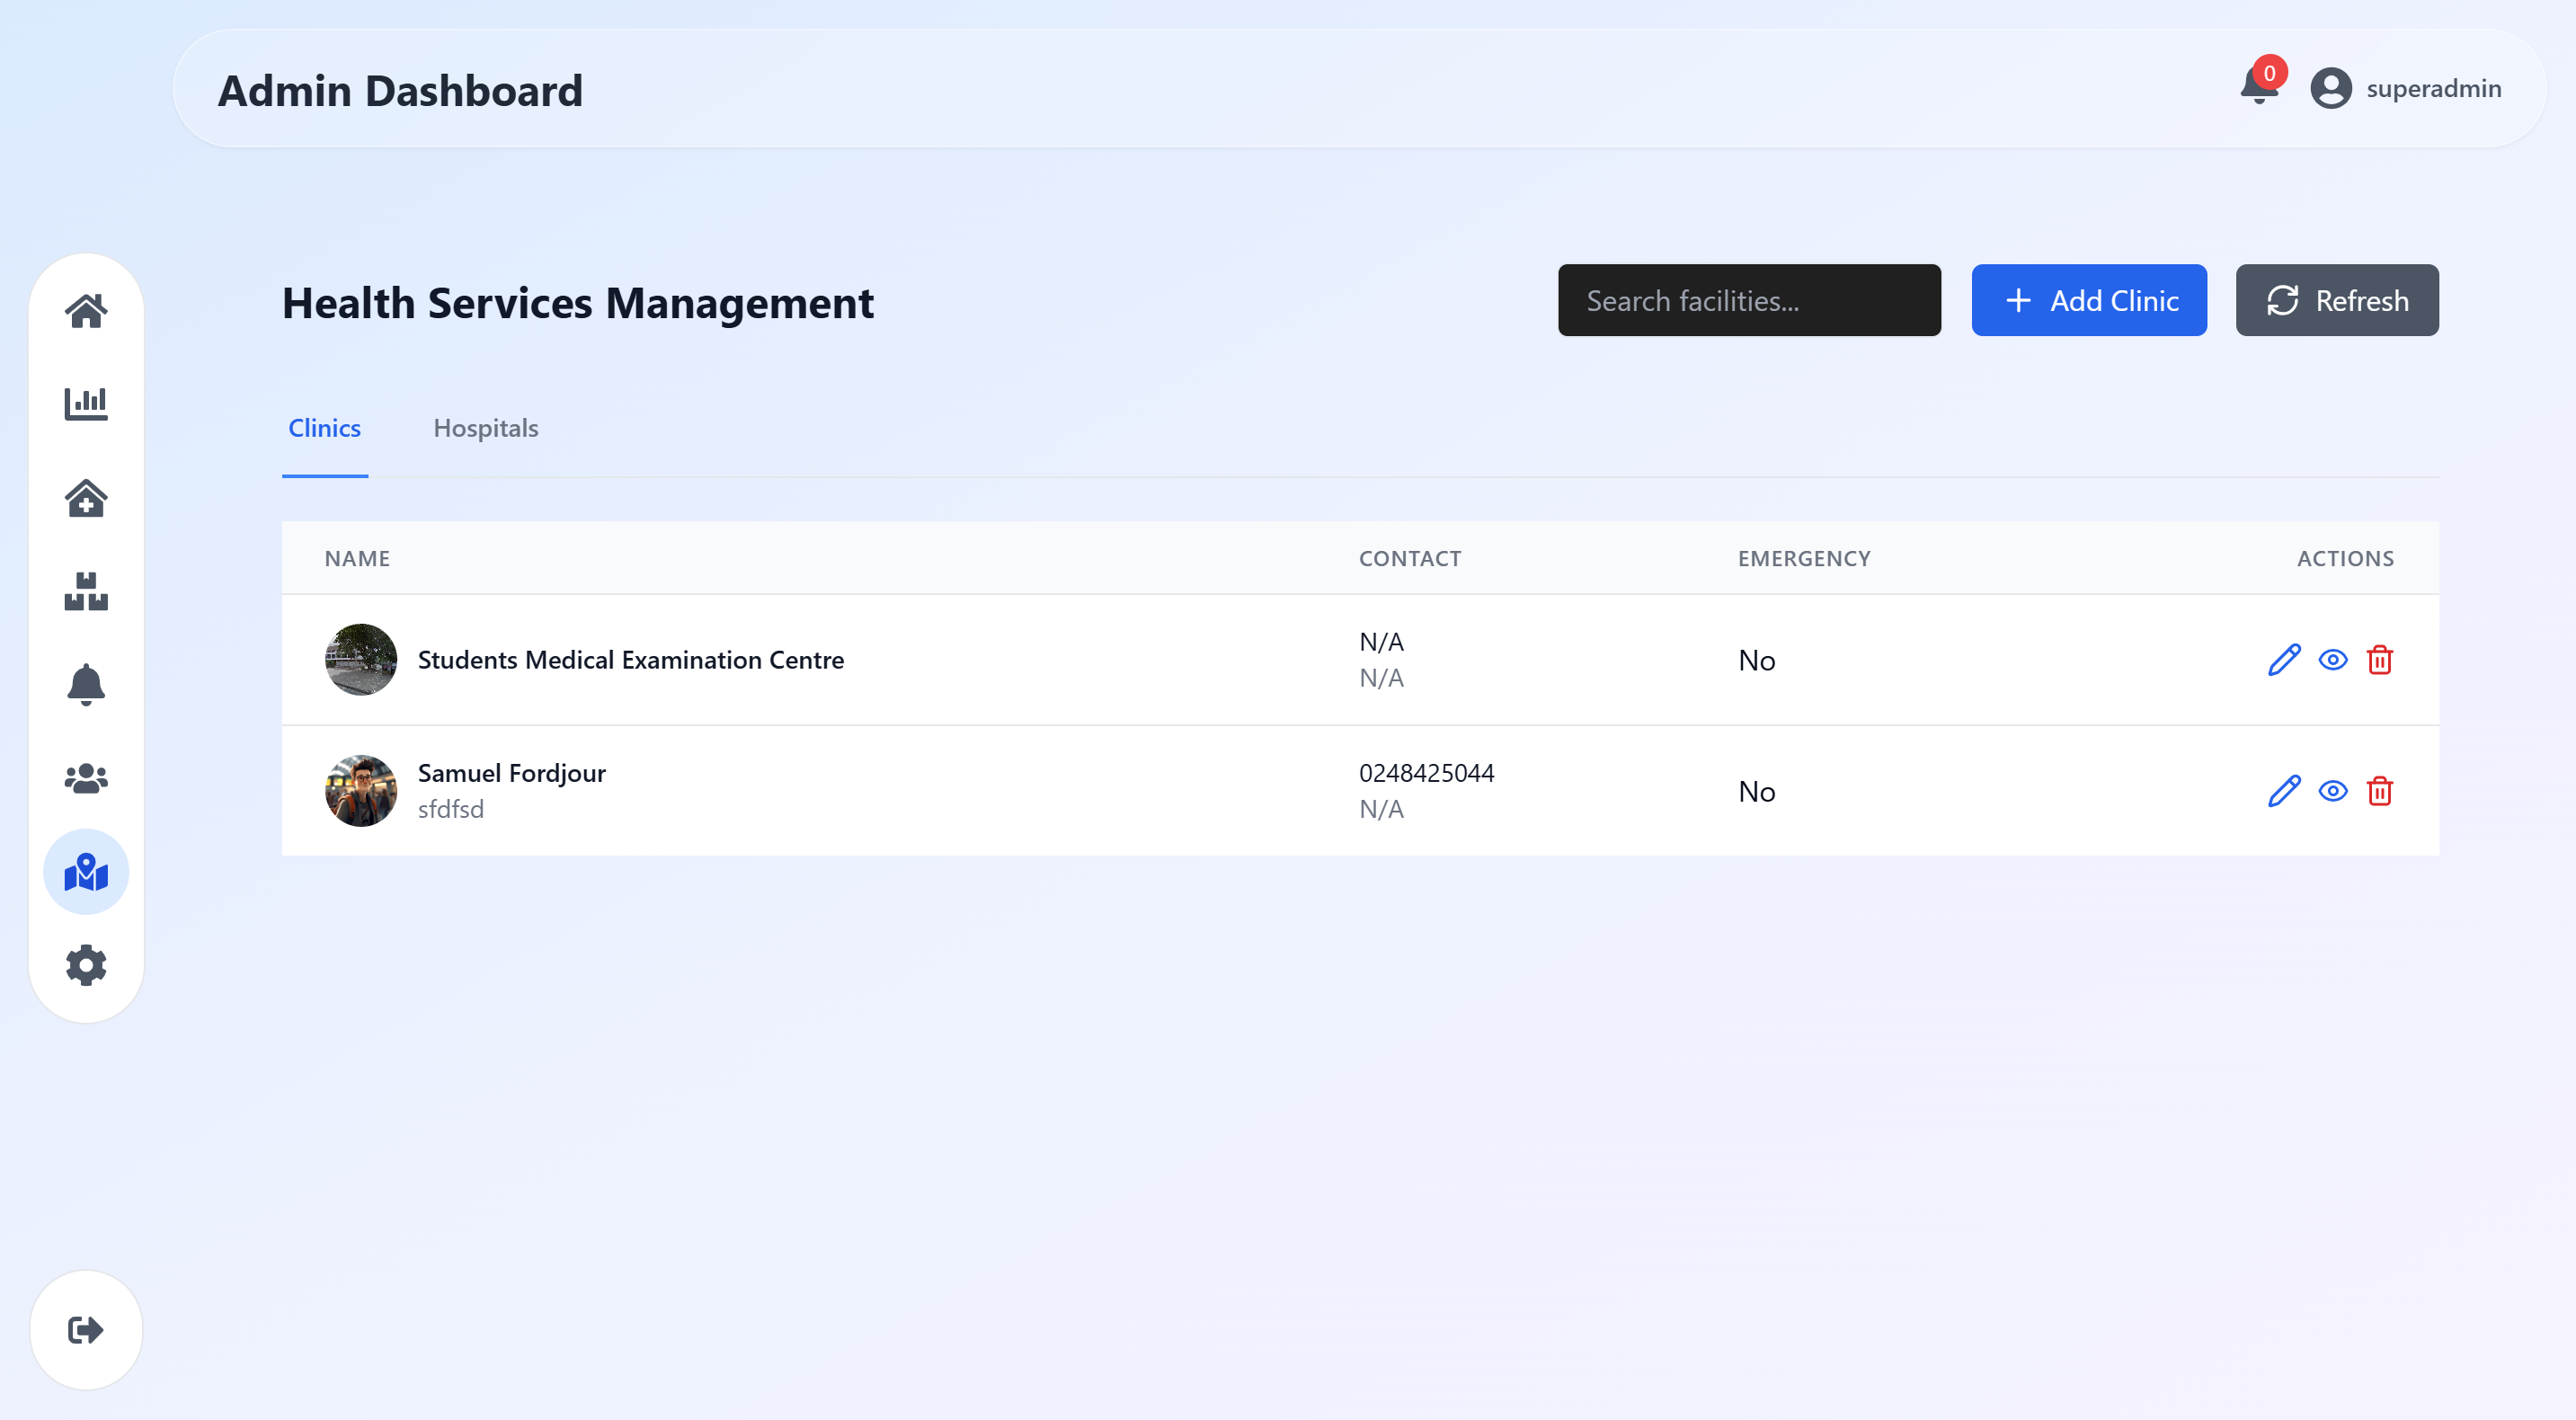Open the map location icon in sidebar

coord(86,872)
